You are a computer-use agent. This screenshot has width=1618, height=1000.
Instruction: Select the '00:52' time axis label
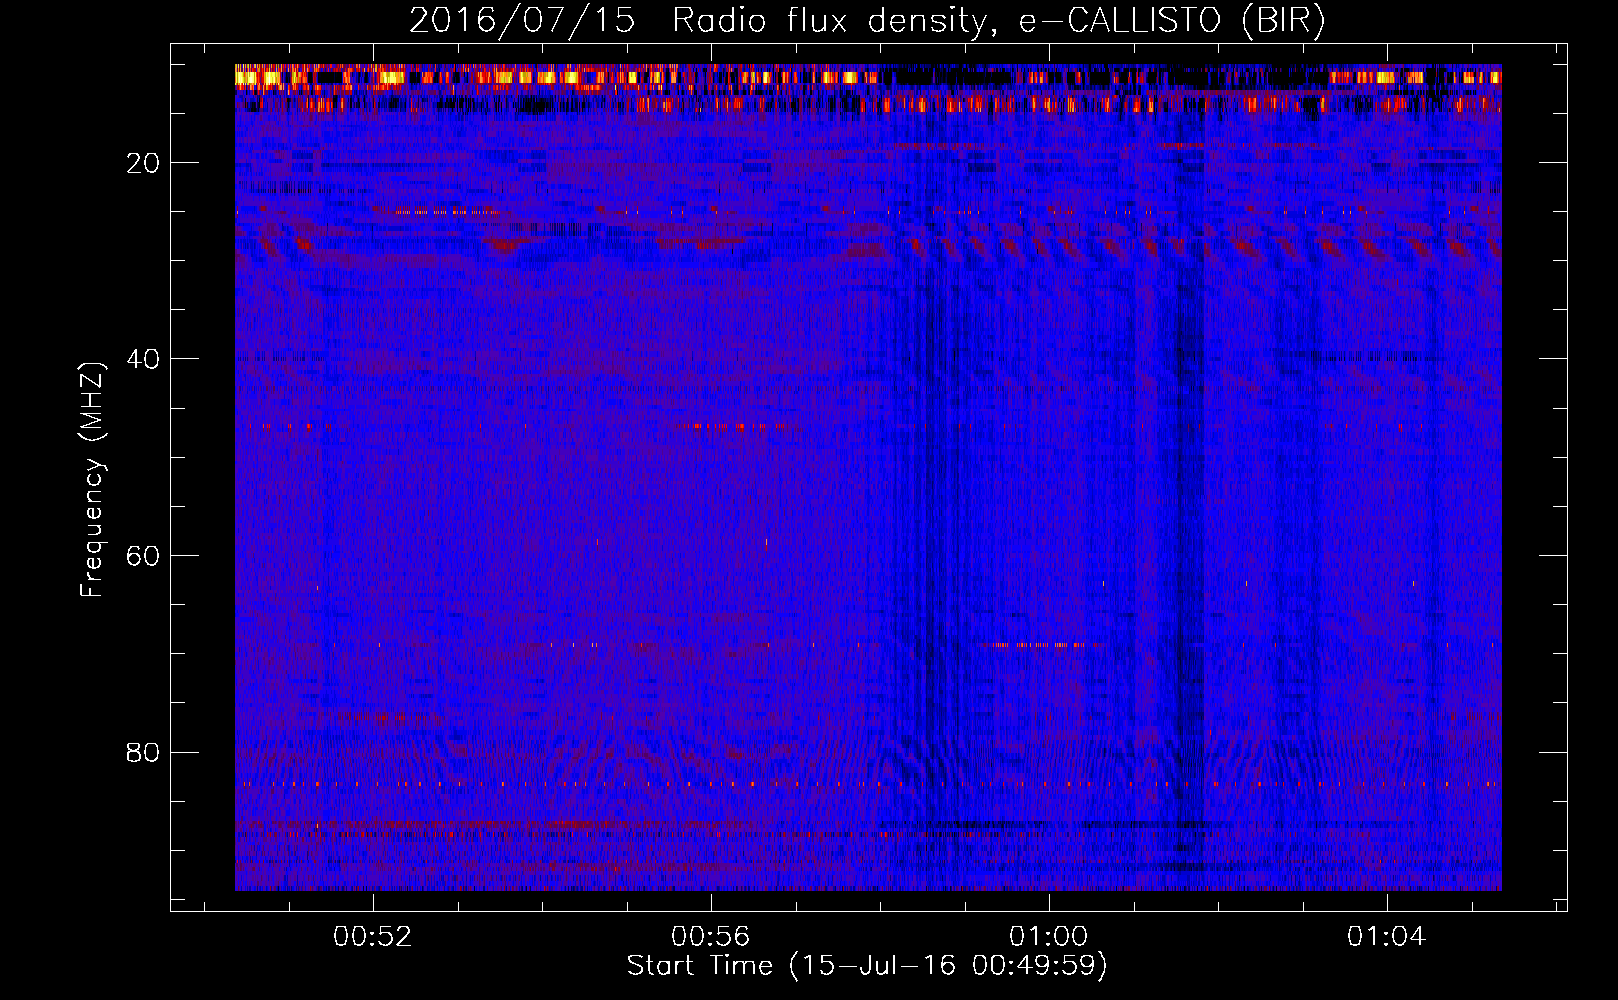(373, 937)
